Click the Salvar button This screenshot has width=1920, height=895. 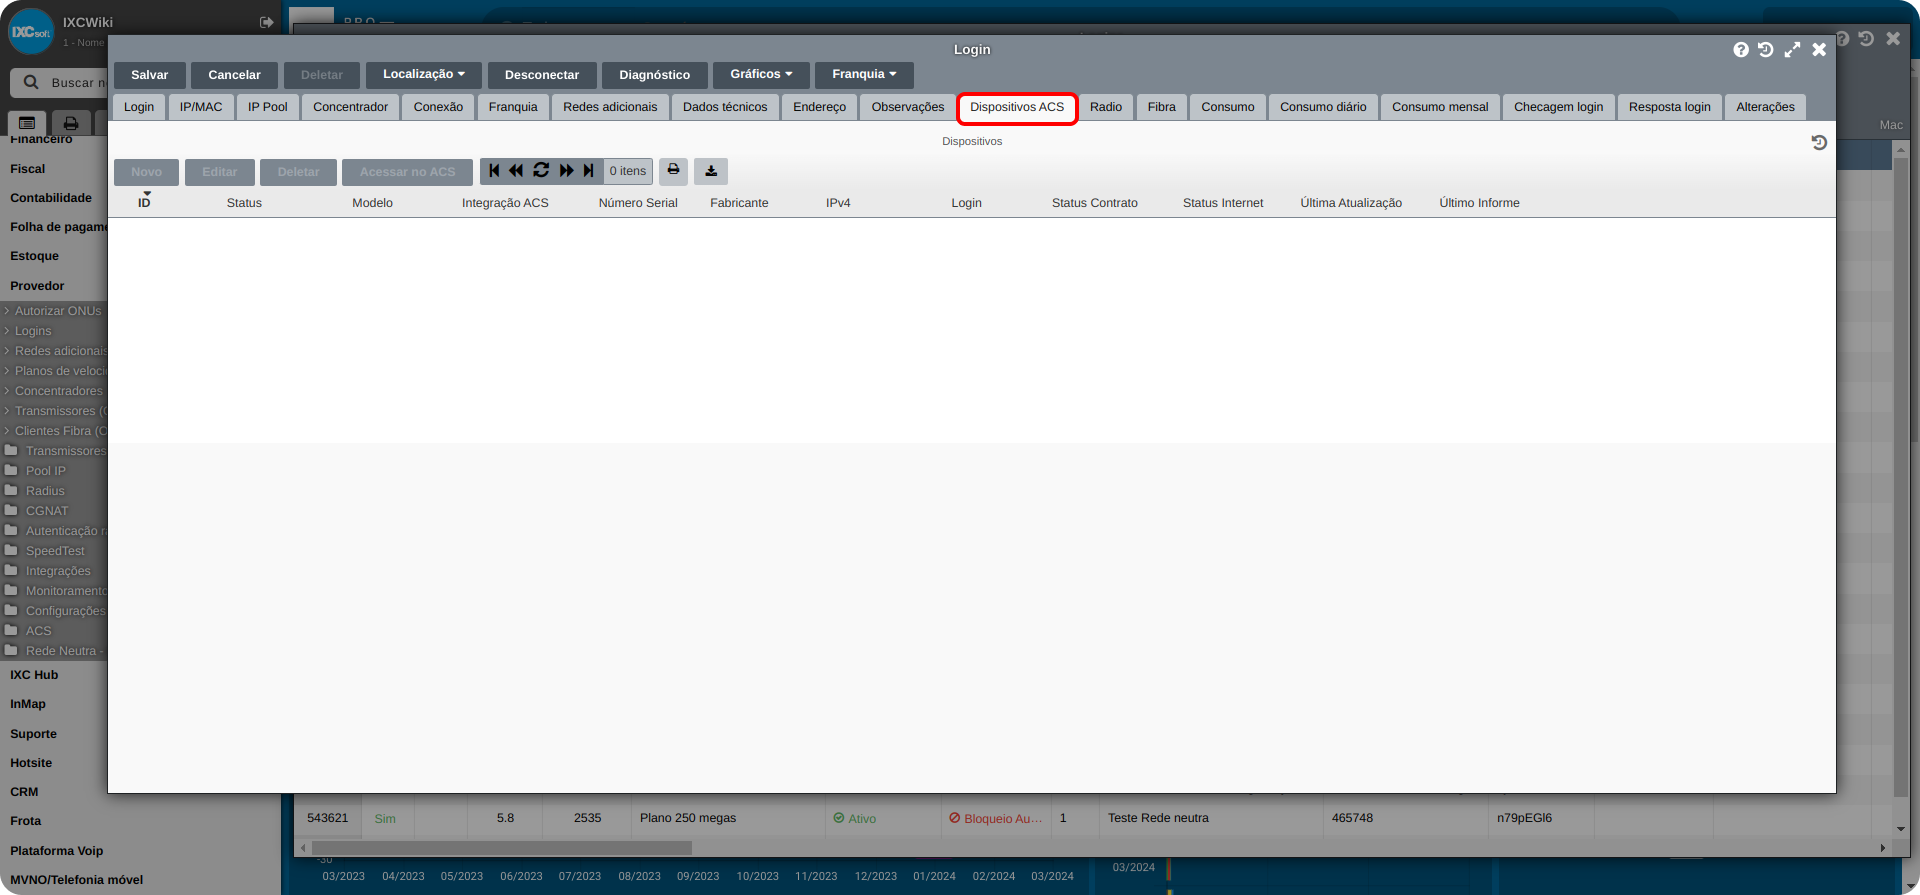click(x=149, y=75)
